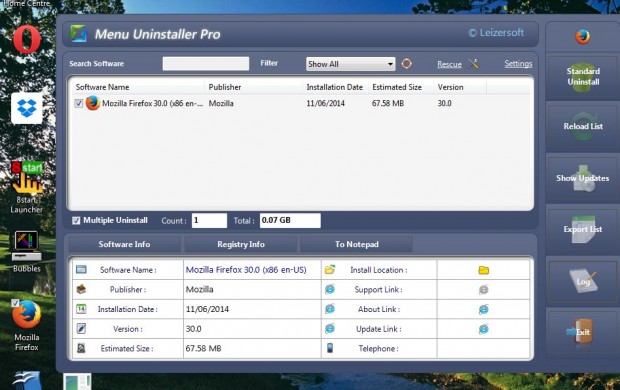Toggle the Multiple Uninstall checkbox
Viewport: 620px width, 390px height.
point(76,220)
